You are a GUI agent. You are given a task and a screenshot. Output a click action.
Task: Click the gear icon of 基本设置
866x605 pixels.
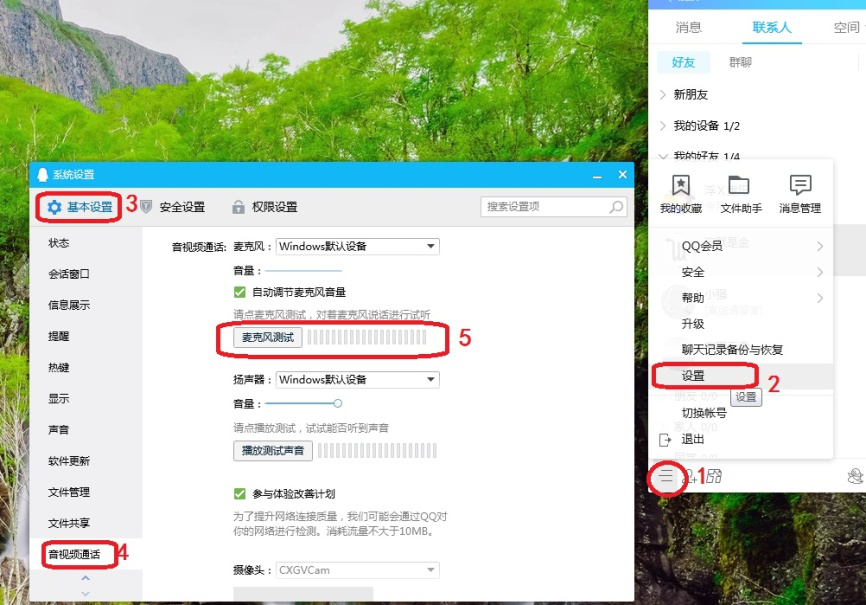pyautogui.click(x=55, y=207)
